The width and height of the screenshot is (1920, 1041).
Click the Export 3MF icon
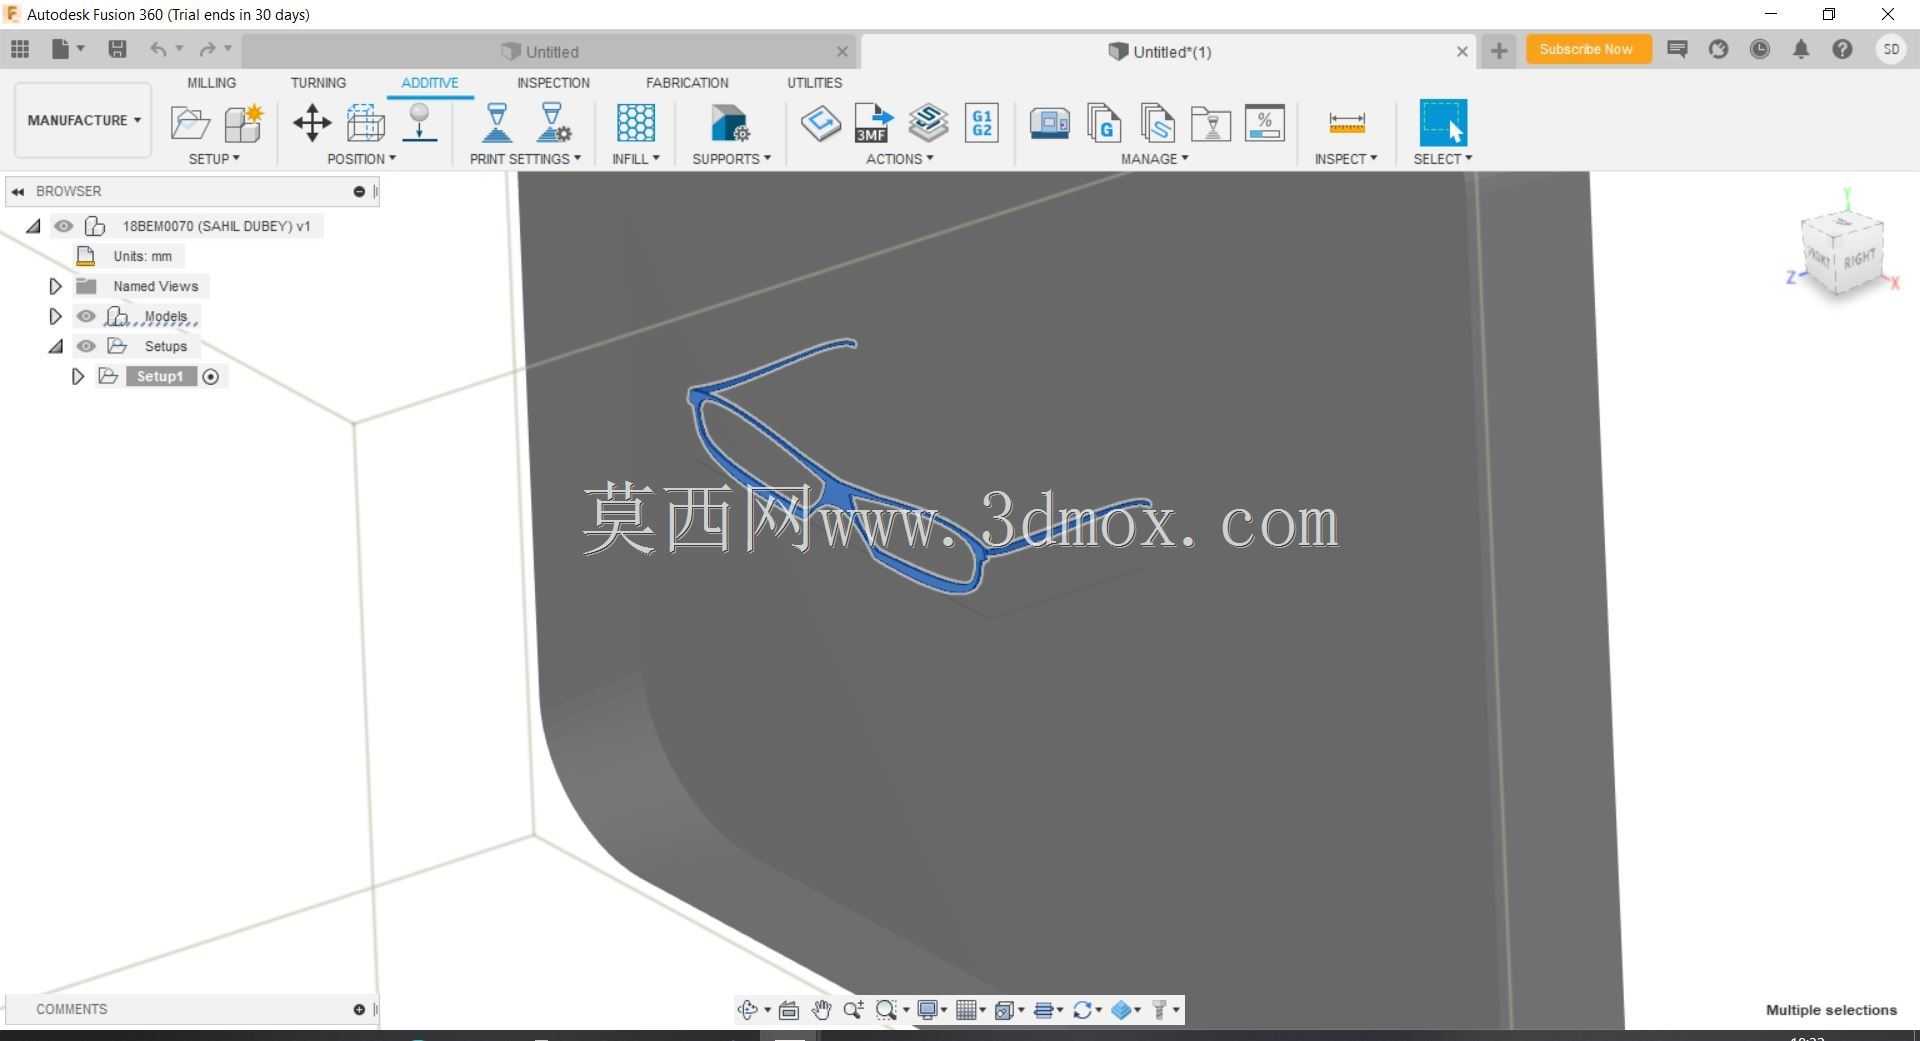[874, 124]
